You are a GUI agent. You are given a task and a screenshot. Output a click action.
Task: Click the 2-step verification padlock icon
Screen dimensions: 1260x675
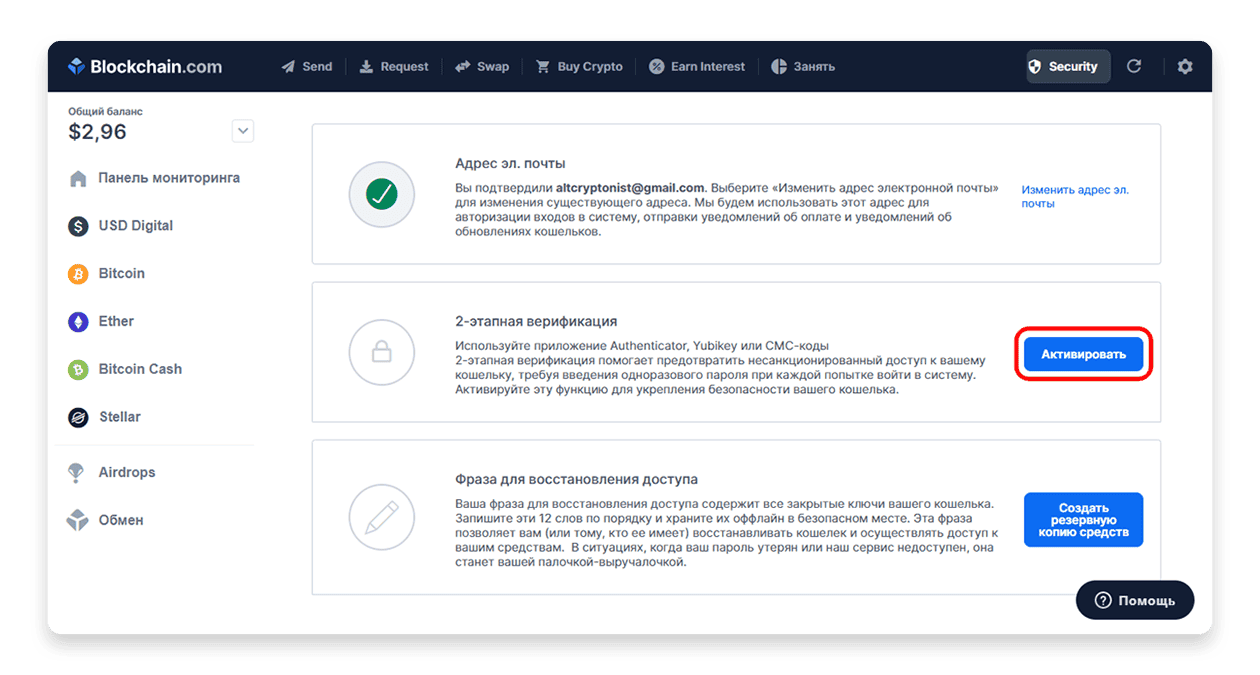[381, 352]
